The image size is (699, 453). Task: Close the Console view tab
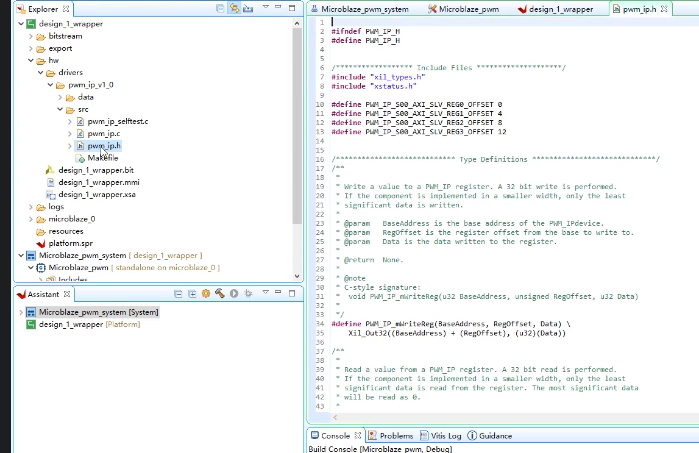click(358, 436)
